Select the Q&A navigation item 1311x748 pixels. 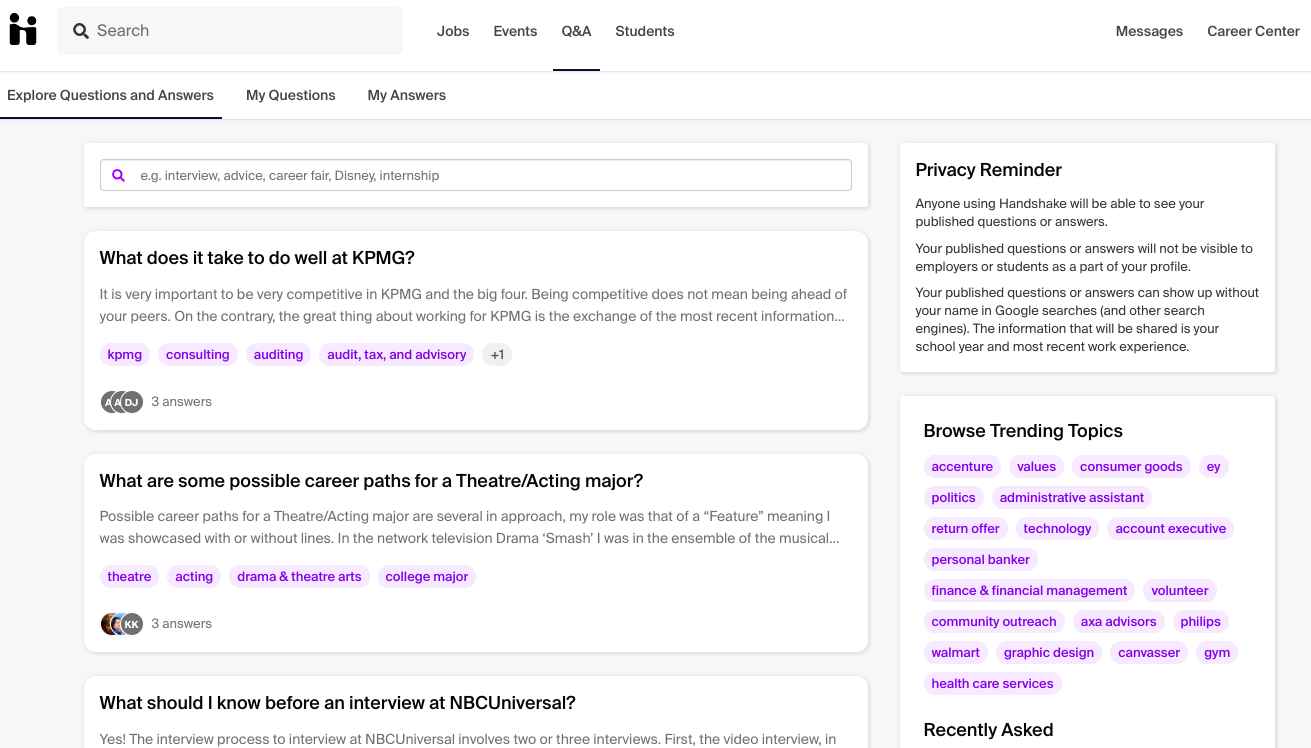click(x=576, y=31)
